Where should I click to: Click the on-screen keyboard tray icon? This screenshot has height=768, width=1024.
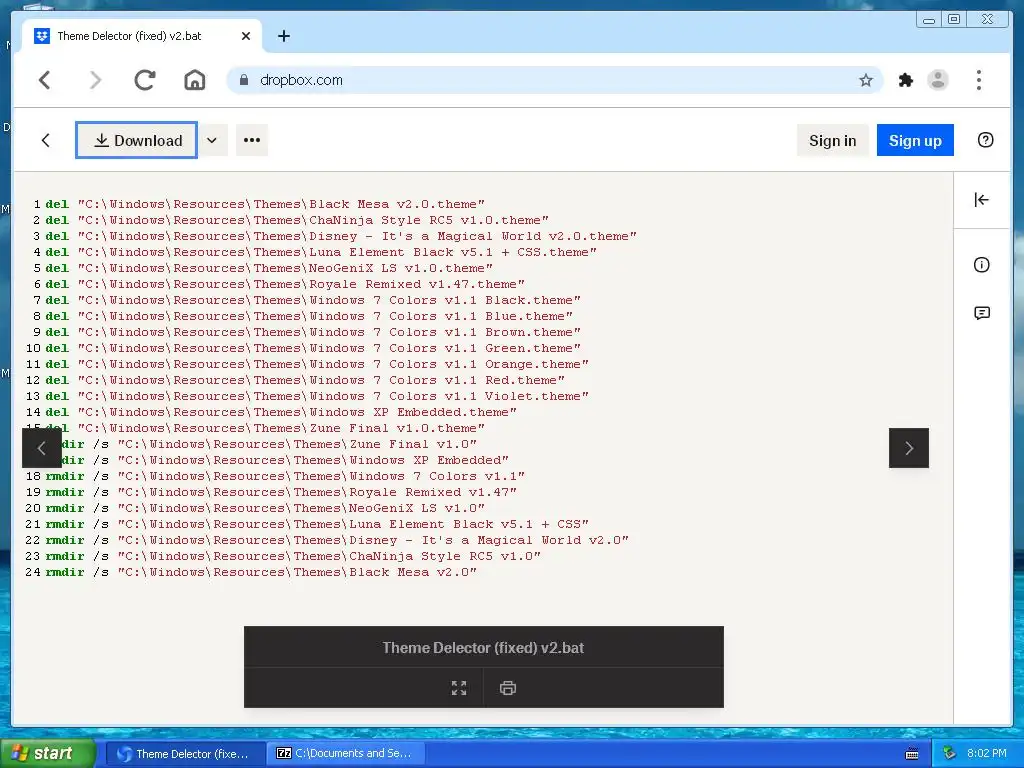tap(912, 754)
